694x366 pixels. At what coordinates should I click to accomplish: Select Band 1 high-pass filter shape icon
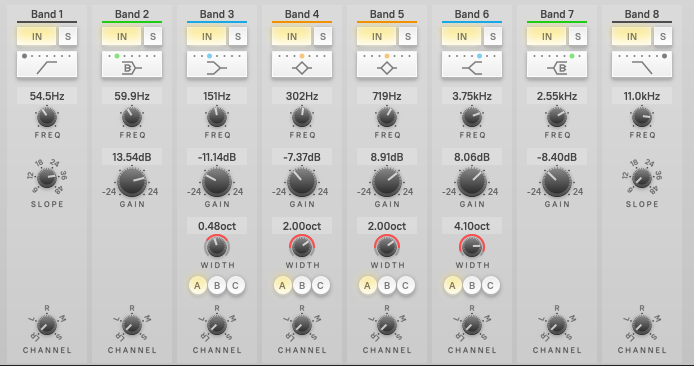(x=47, y=65)
